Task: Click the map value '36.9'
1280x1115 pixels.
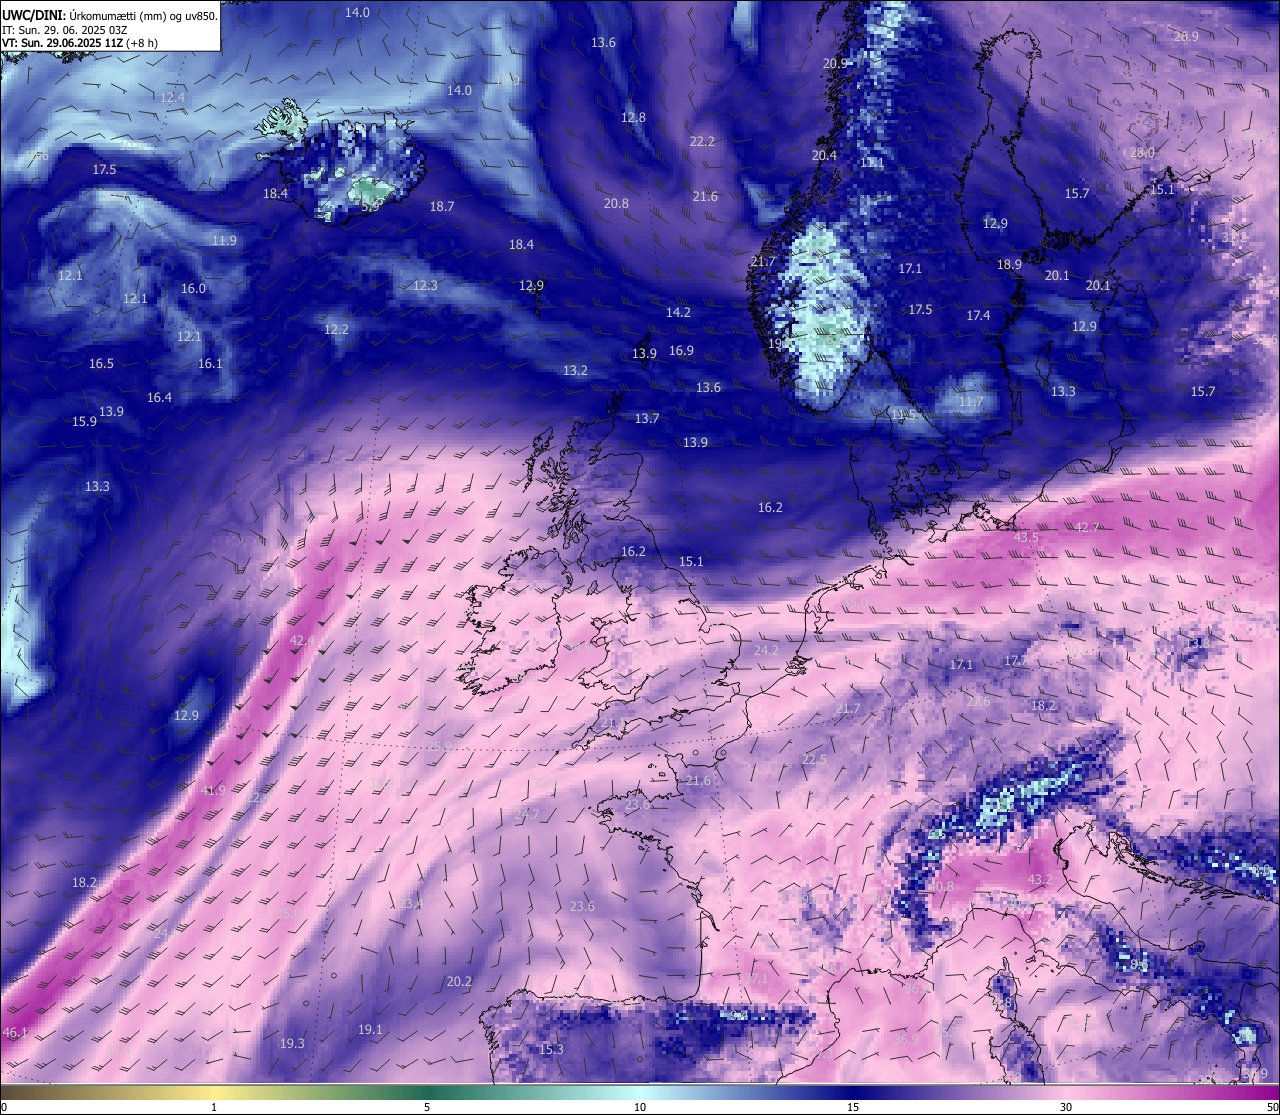Action: pos(906,1039)
